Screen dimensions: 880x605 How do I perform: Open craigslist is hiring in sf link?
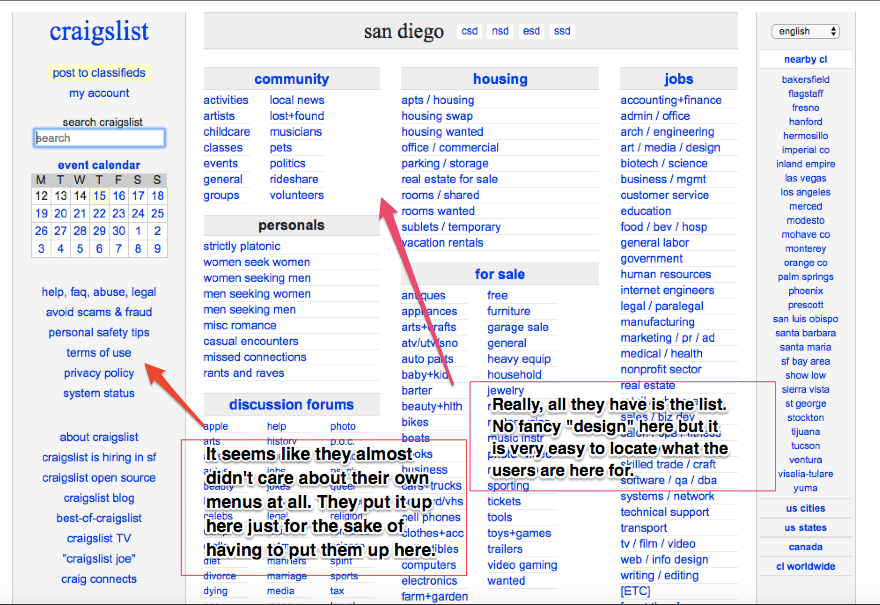point(99,457)
